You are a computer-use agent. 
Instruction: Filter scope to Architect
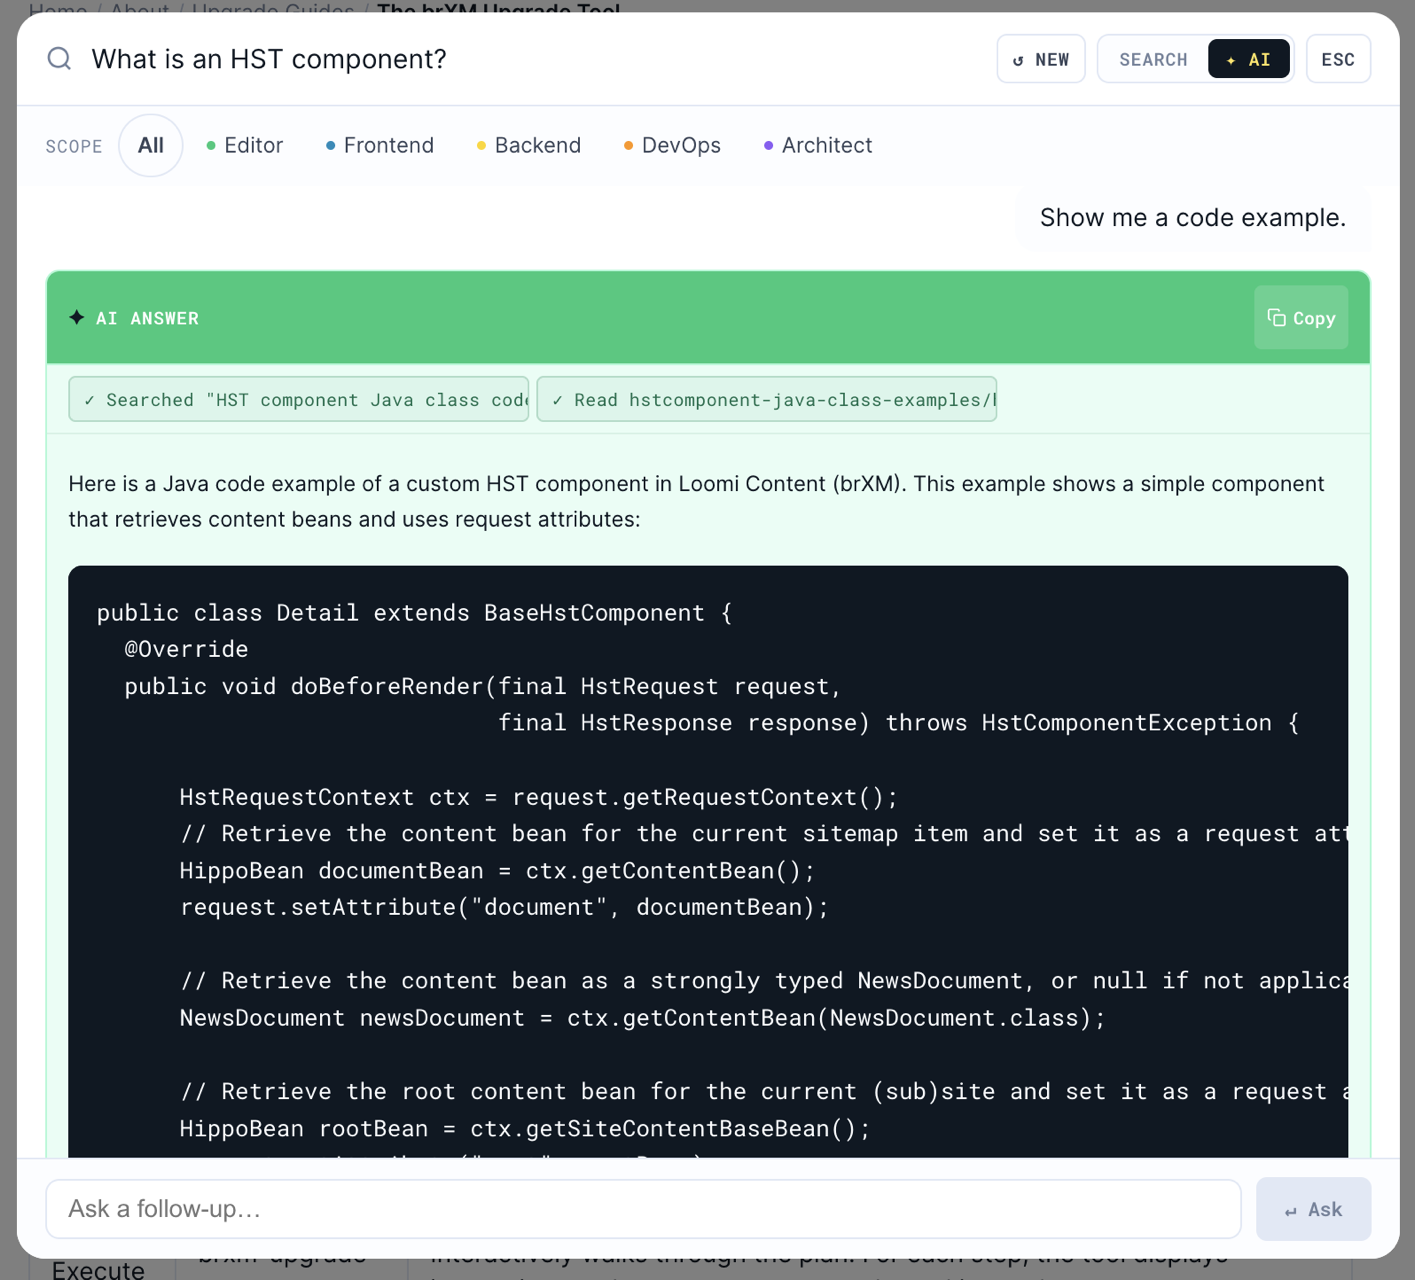click(818, 146)
